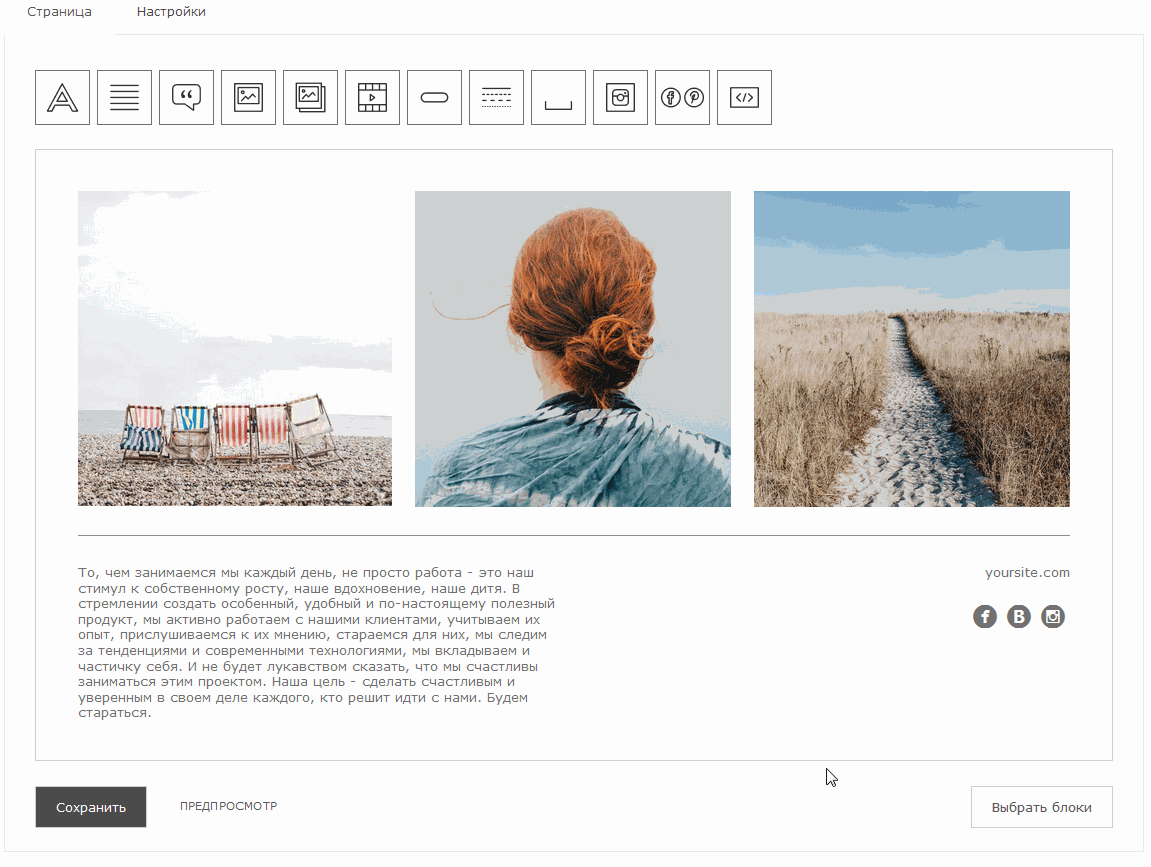The width and height of the screenshot is (1151, 867).
Task: Select the field path photo
Action: 912,349
